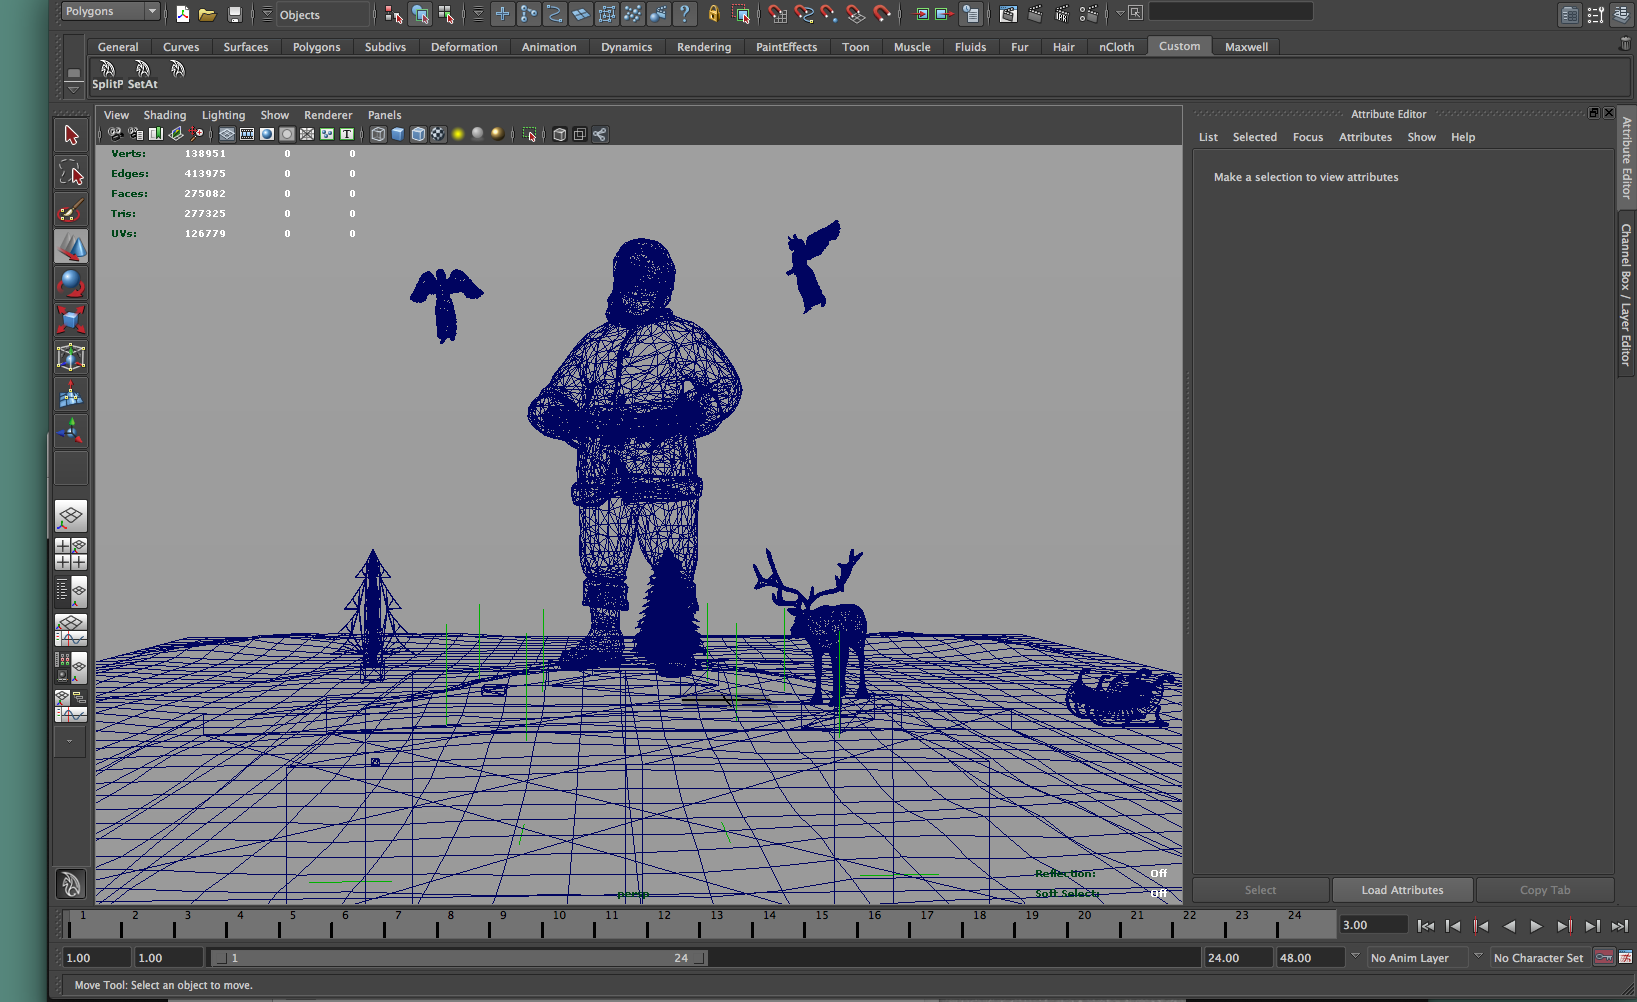Toggle the Auto Keyframe key button
1637x1002 pixels.
(1604, 957)
